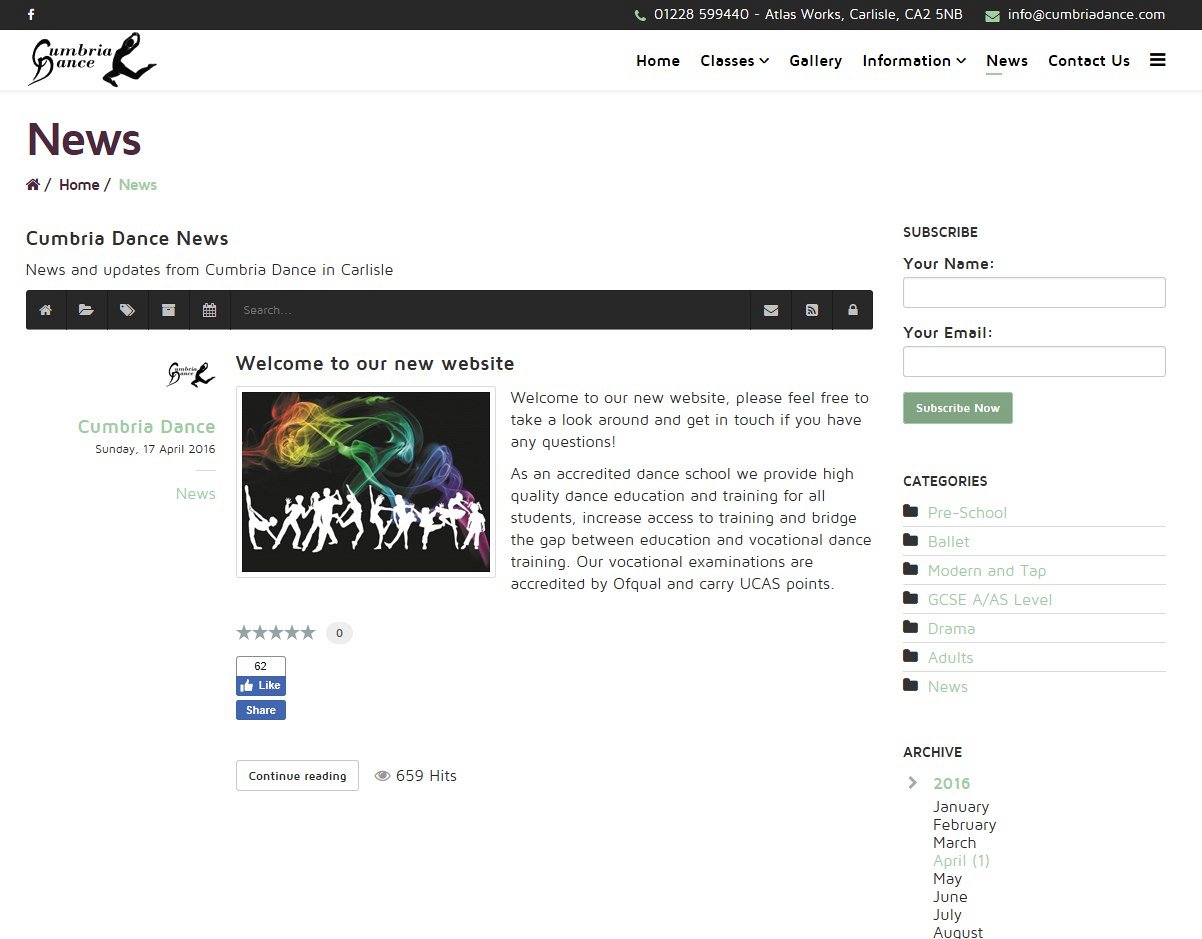1202x939 pixels.
Task: Click the tags icon in blog toolbar
Action: click(x=128, y=310)
